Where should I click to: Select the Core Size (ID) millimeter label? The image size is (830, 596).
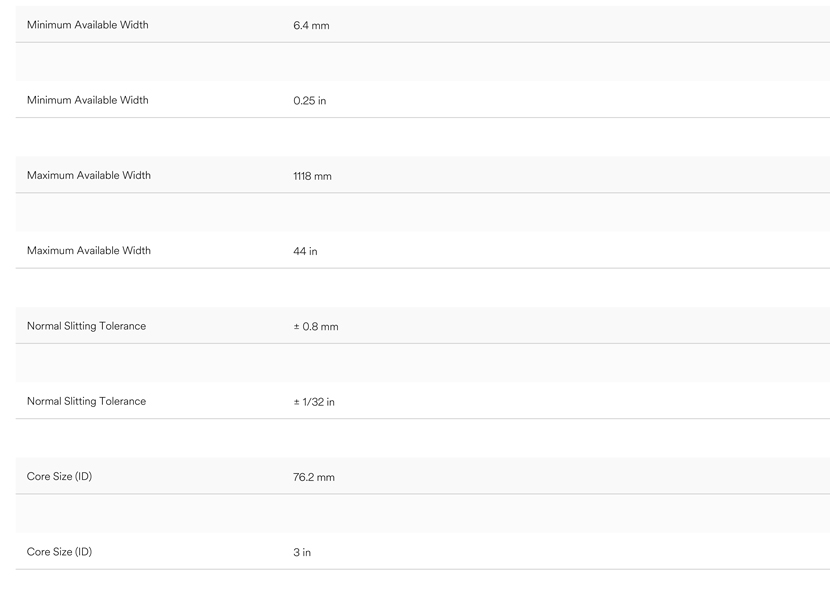pyautogui.click(x=59, y=476)
